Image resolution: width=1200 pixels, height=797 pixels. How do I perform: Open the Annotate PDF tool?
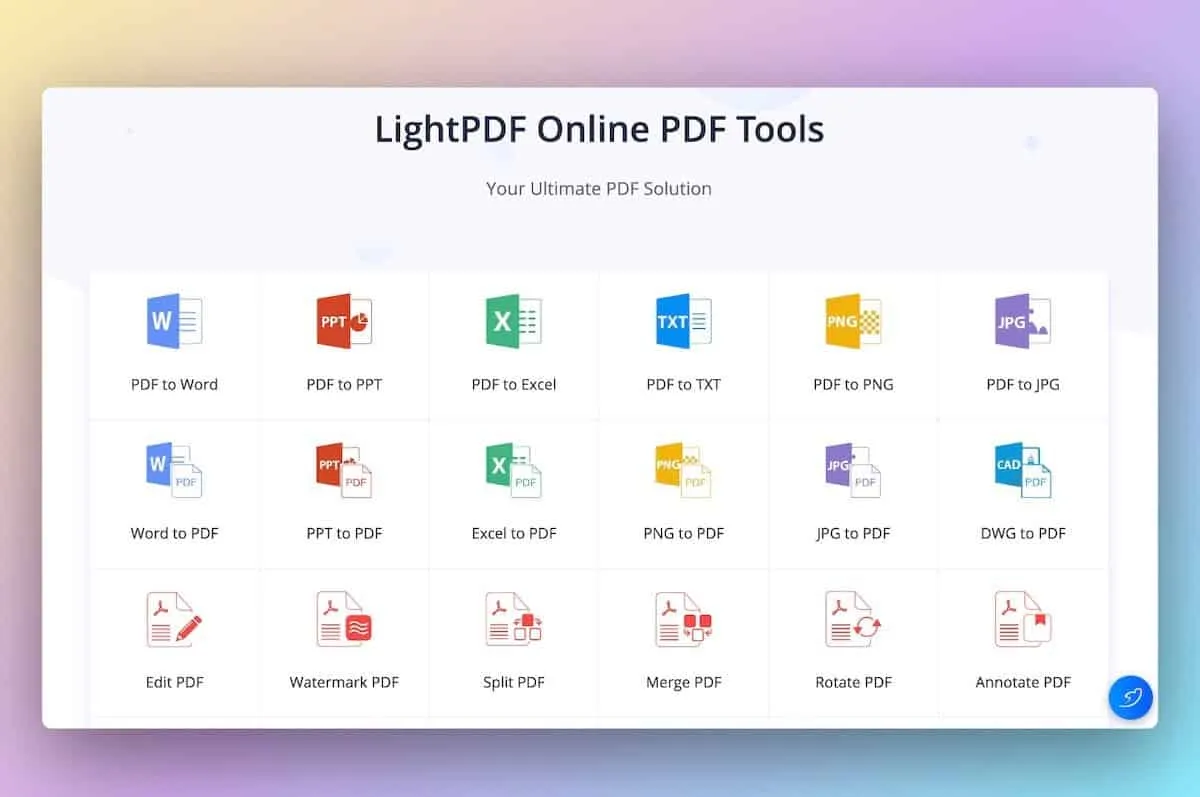click(x=1023, y=619)
